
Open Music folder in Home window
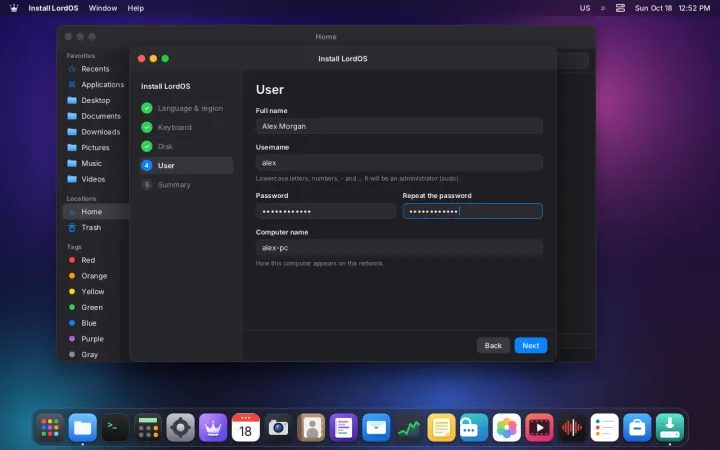point(96,163)
